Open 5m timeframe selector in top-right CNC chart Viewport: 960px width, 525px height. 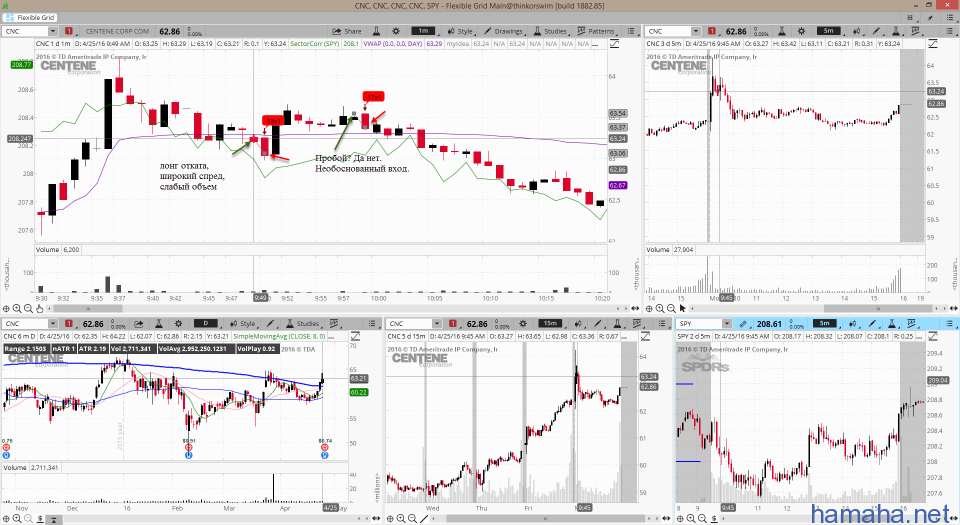828,31
